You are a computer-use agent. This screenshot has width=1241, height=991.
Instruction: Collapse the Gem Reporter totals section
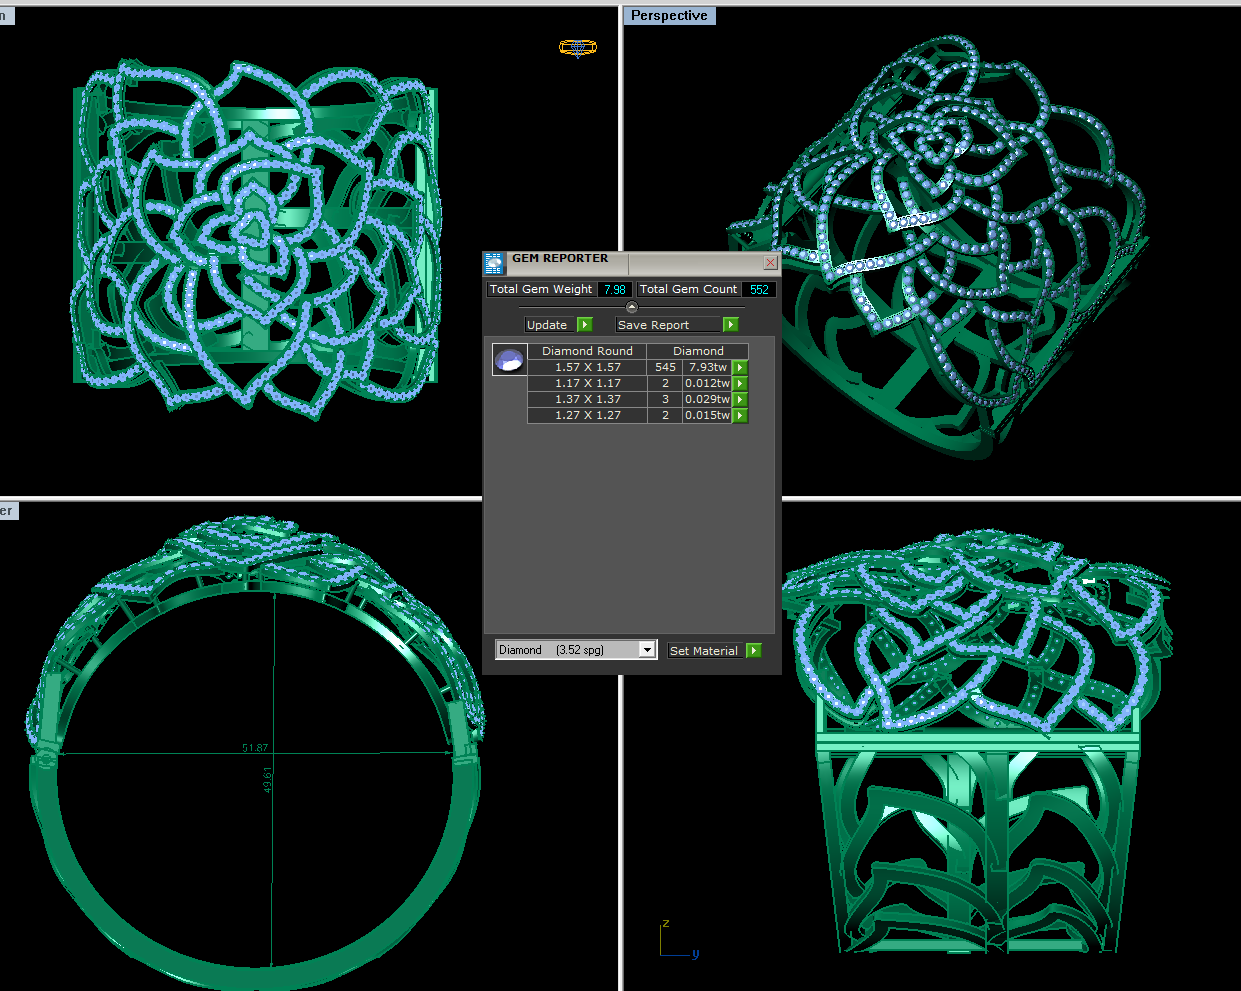(631, 307)
